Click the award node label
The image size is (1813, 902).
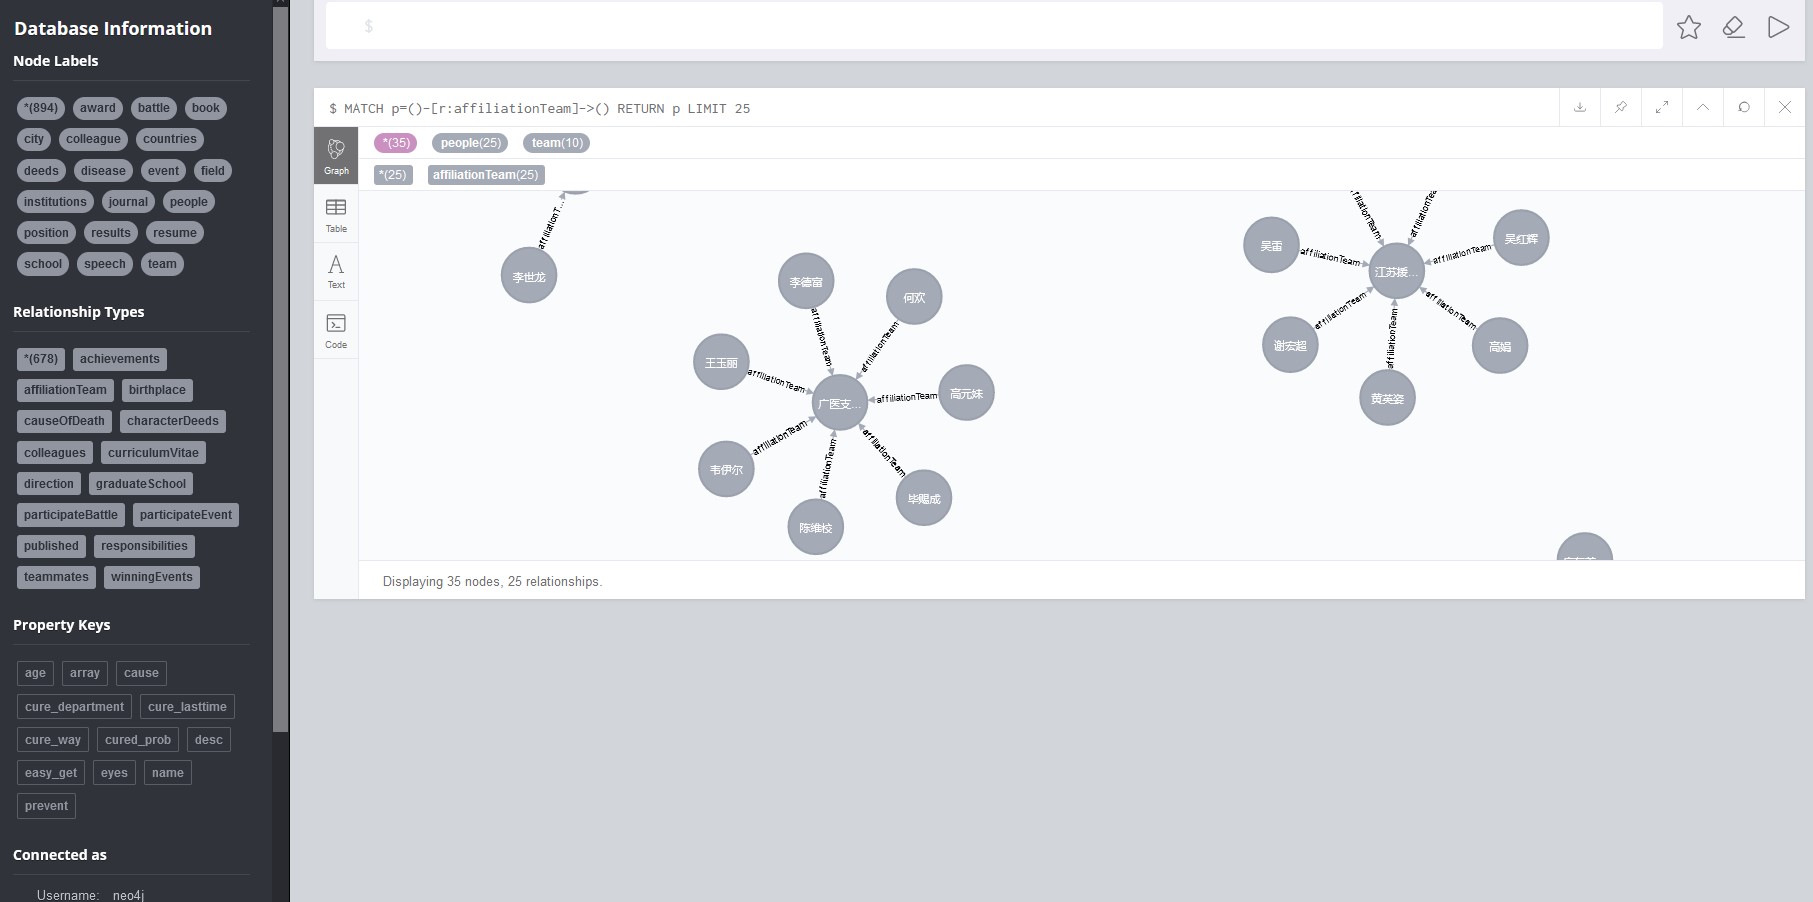[98, 108]
